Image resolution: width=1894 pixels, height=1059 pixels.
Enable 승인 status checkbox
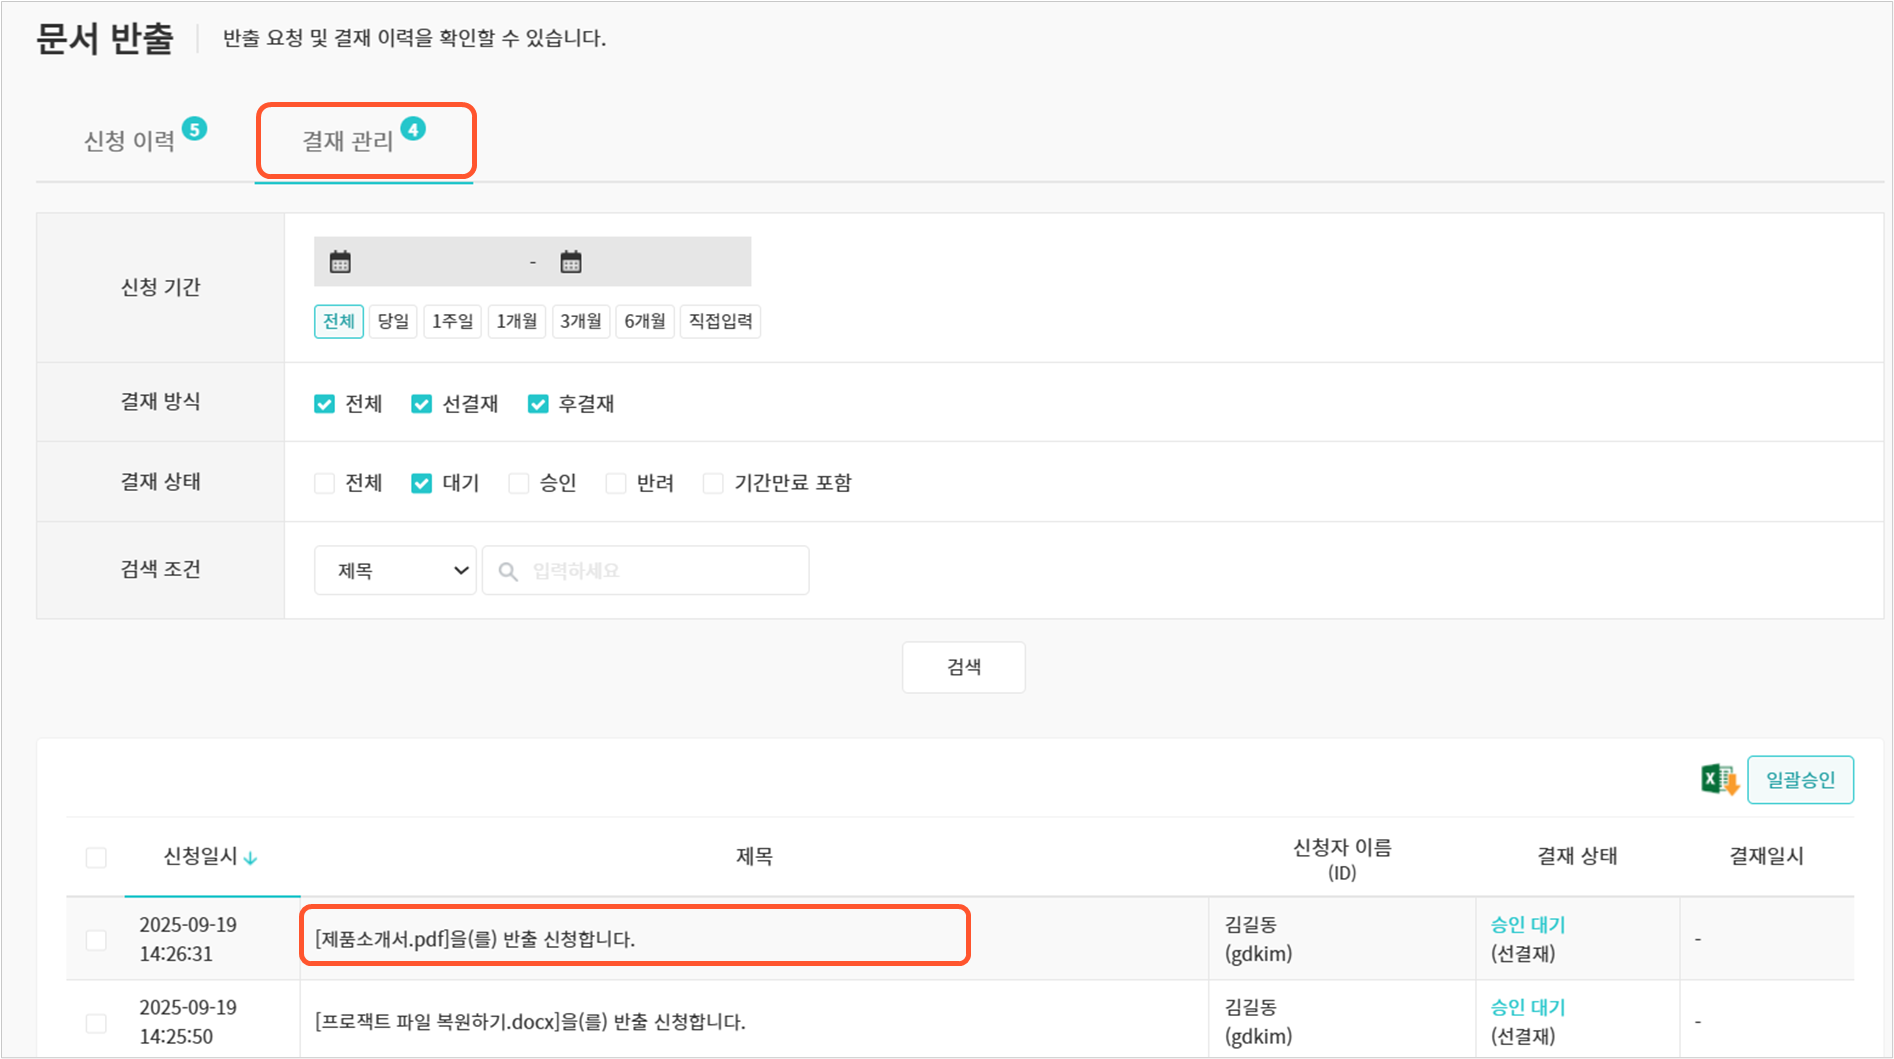518,484
